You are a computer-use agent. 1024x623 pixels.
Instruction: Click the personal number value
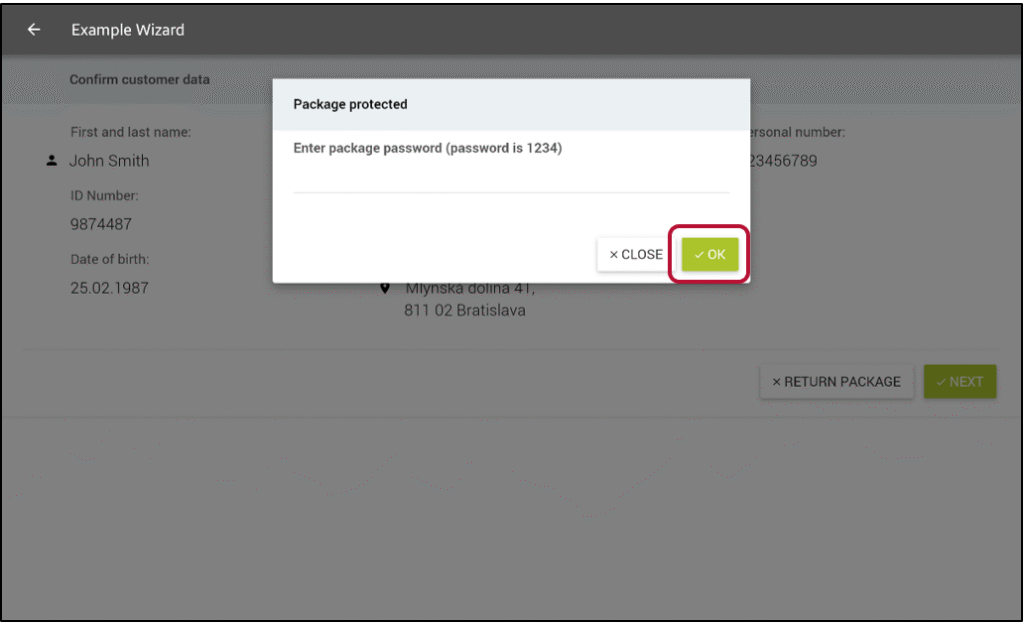[x=784, y=161]
